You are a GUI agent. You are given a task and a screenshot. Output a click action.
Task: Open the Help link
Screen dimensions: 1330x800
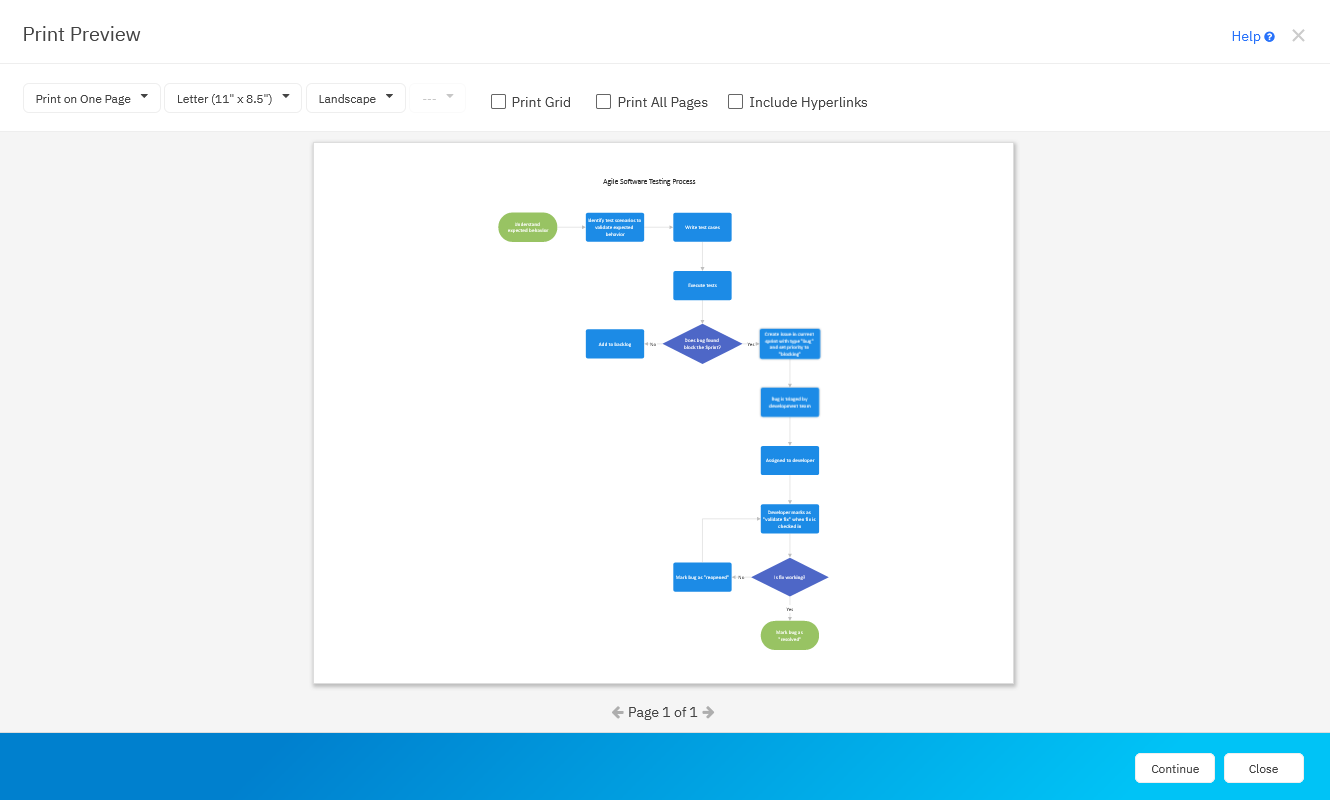[1246, 36]
